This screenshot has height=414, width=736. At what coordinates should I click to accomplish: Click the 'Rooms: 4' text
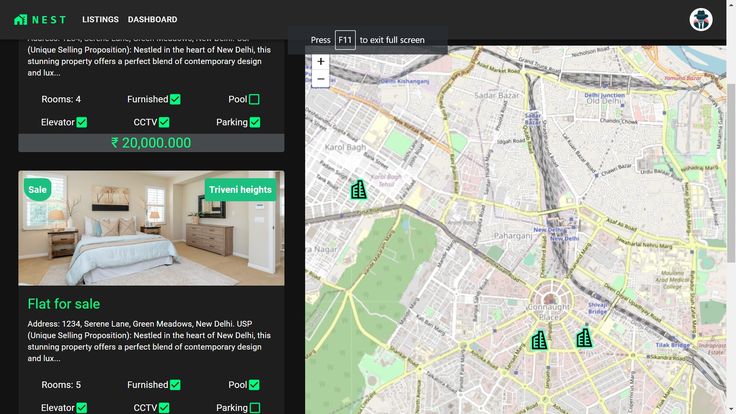pos(61,100)
